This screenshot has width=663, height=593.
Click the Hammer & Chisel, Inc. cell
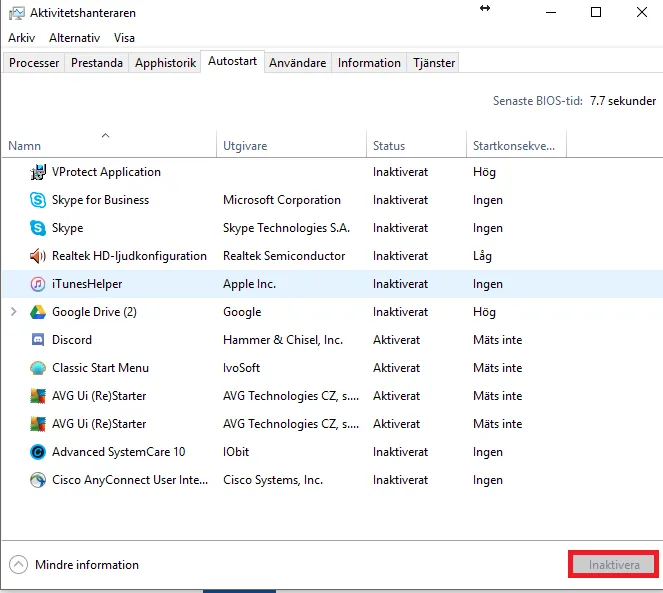tap(283, 340)
